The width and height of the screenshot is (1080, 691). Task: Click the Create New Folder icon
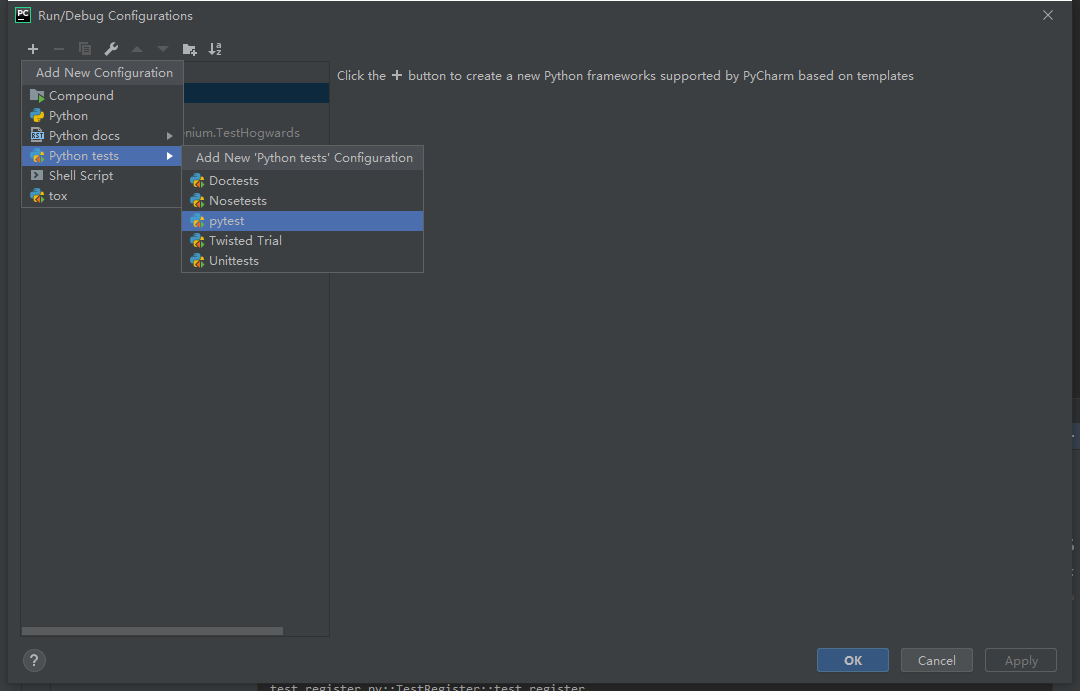point(189,49)
